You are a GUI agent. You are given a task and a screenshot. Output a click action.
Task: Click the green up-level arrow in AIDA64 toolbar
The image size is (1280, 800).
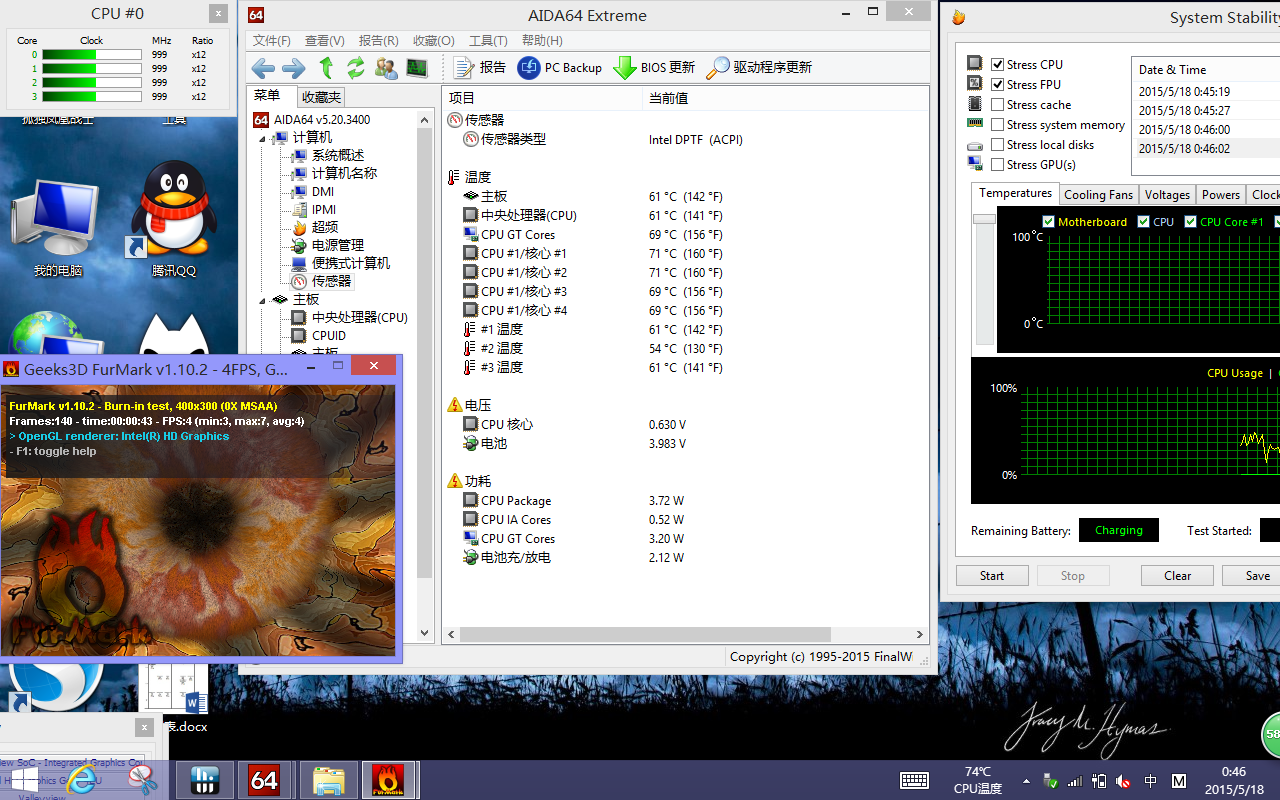click(326, 68)
